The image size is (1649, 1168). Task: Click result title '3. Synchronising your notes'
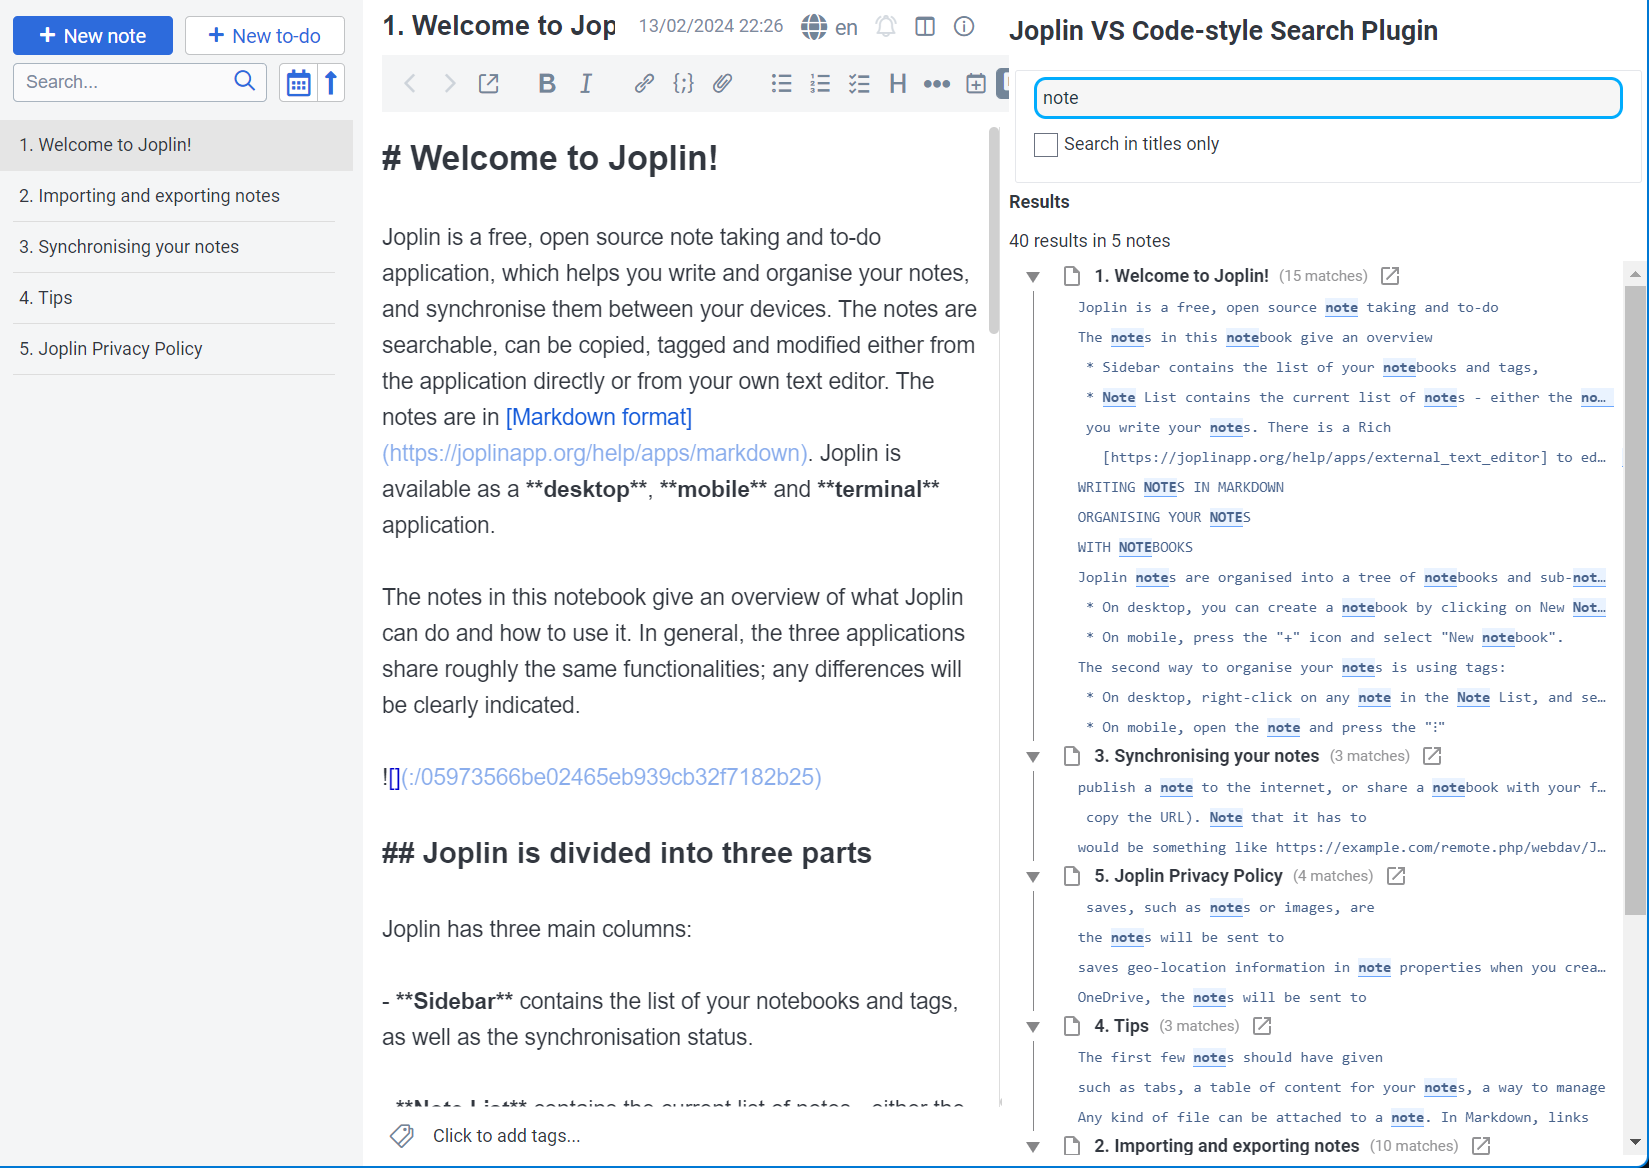[x=1206, y=756]
